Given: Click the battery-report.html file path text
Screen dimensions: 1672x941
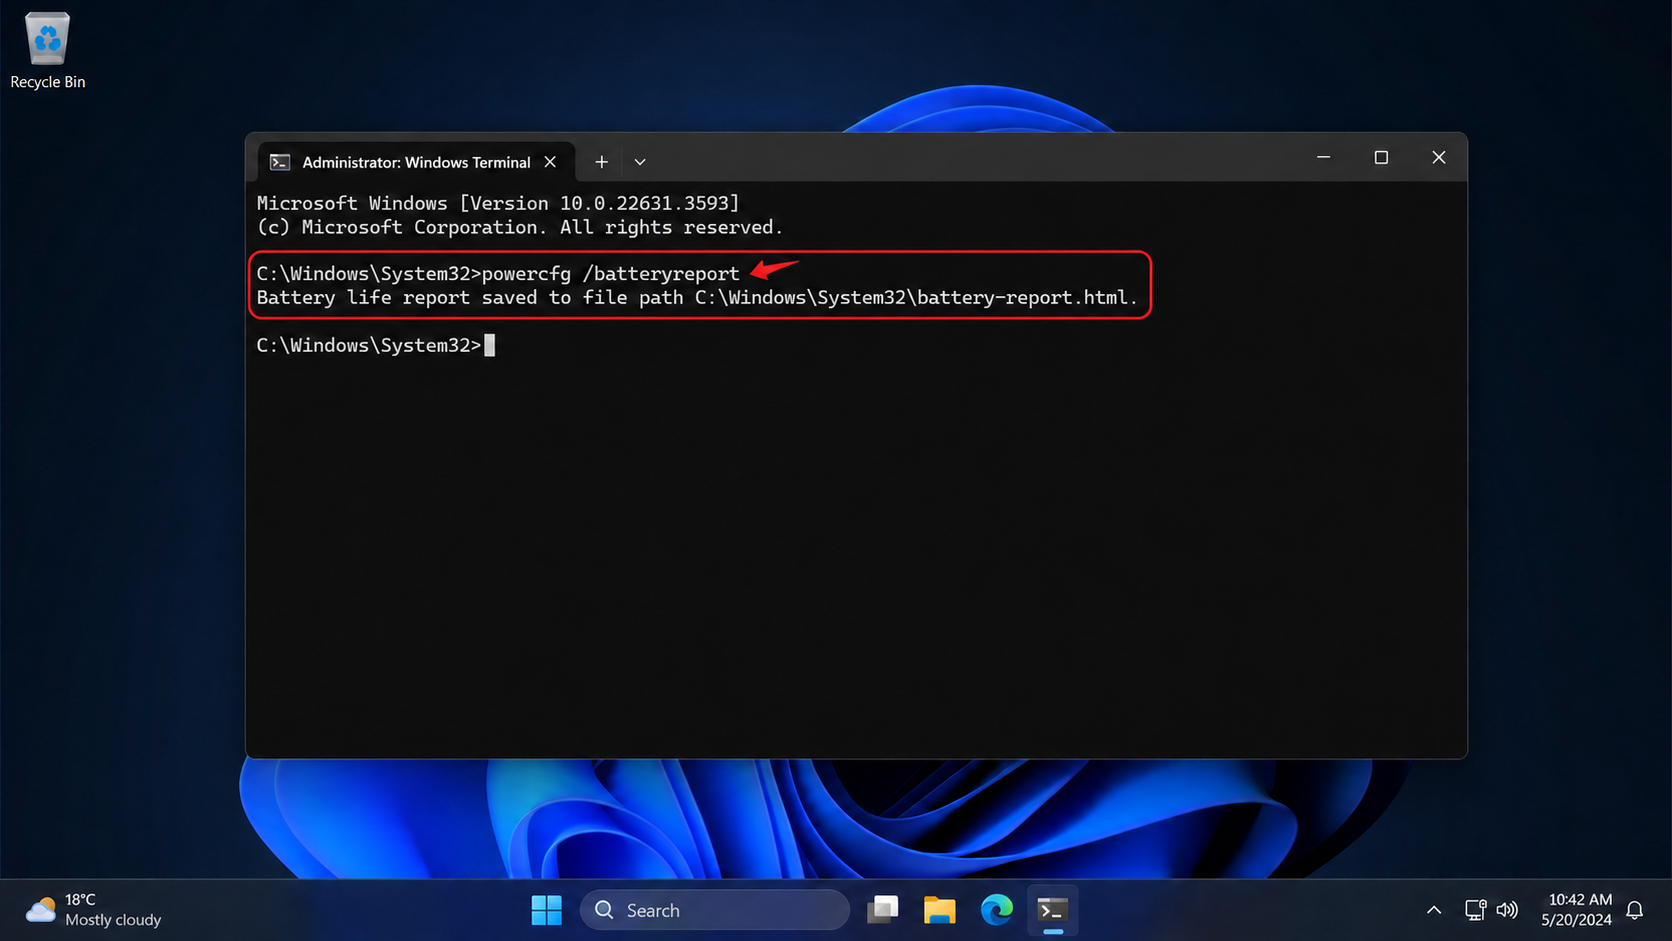Looking at the screenshot, I should pyautogui.click(x=915, y=297).
